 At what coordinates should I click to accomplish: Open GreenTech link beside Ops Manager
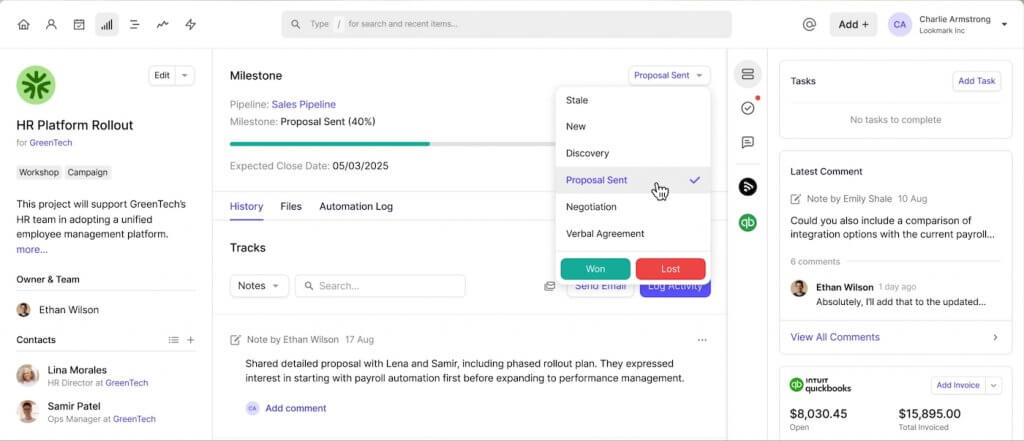[135, 419]
